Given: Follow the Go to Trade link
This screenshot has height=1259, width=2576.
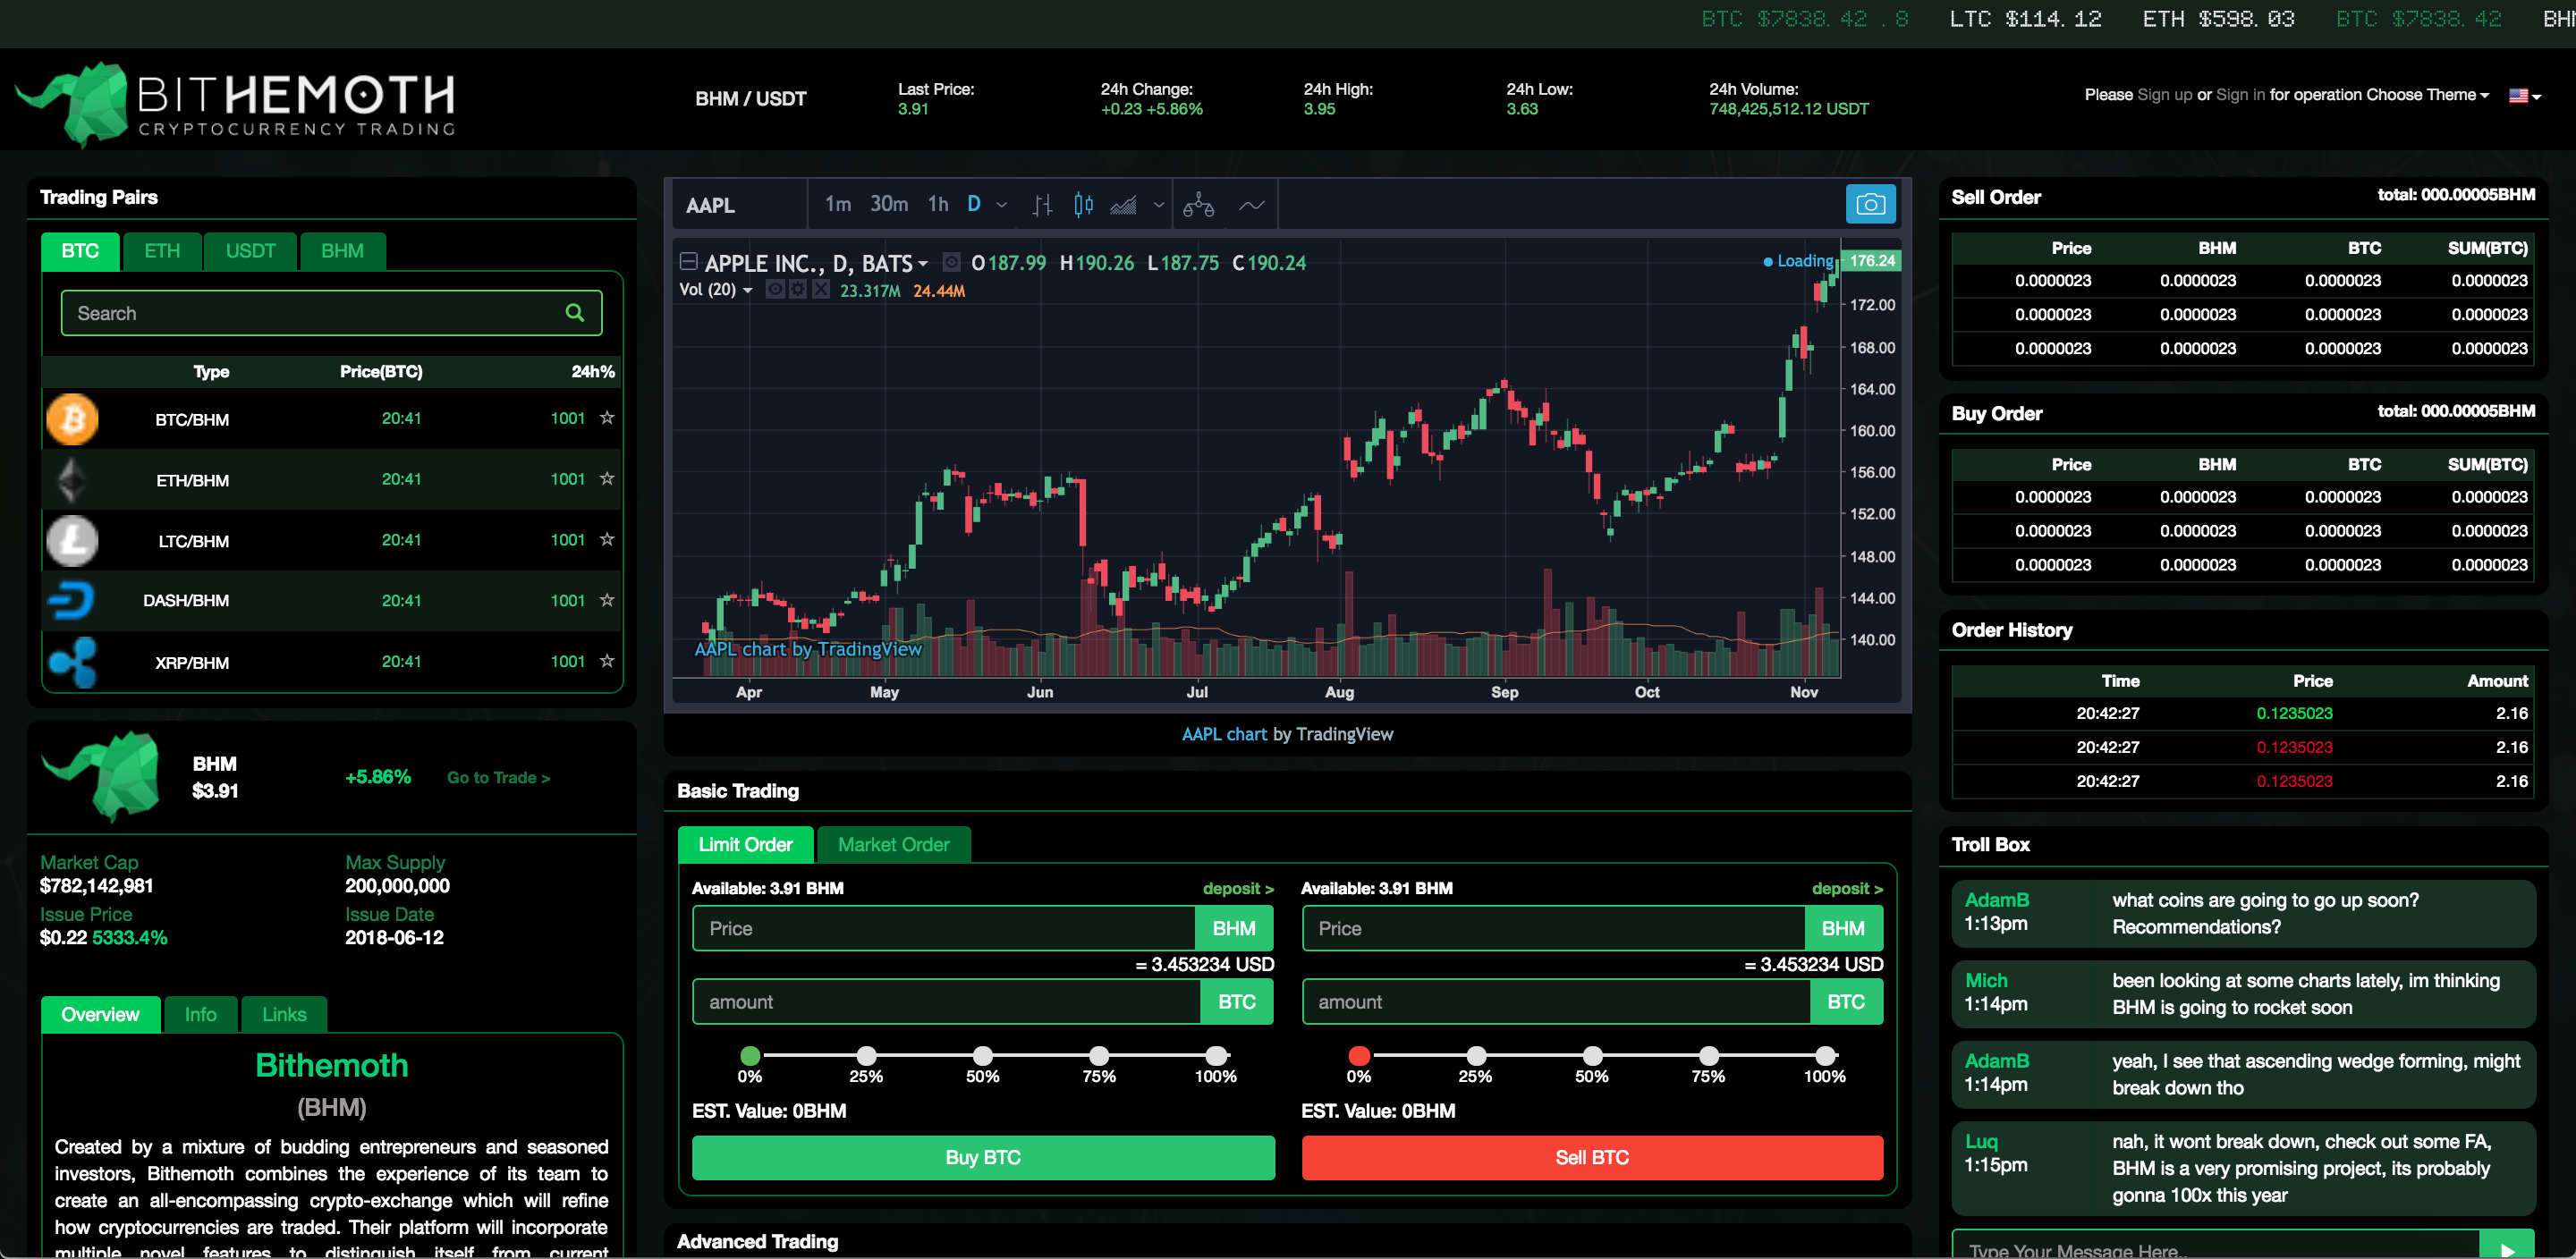Looking at the screenshot, I should click(x=498, y=778).
